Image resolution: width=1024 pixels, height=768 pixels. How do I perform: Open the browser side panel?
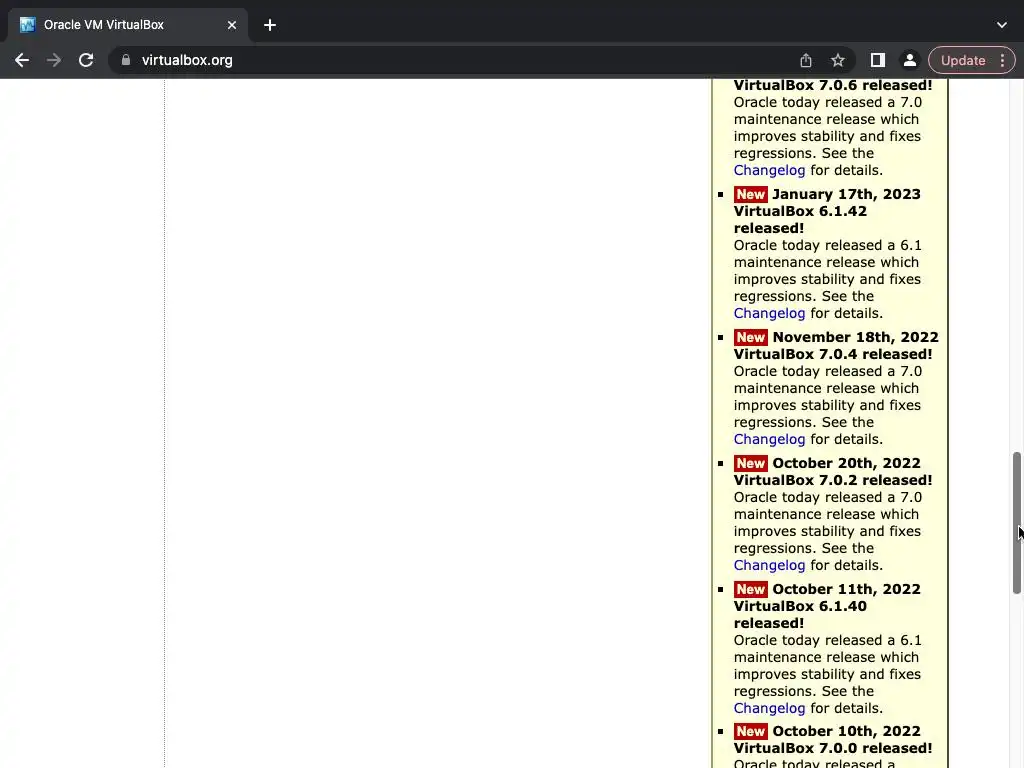coord(878,60)
